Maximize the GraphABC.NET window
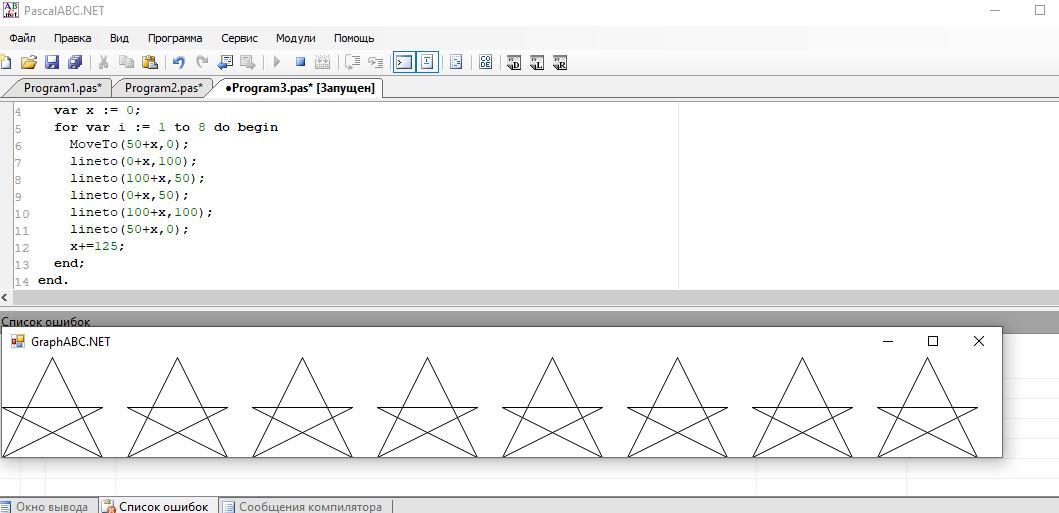The height and width of the screenshot is (513, 1059). coord(933,342)
